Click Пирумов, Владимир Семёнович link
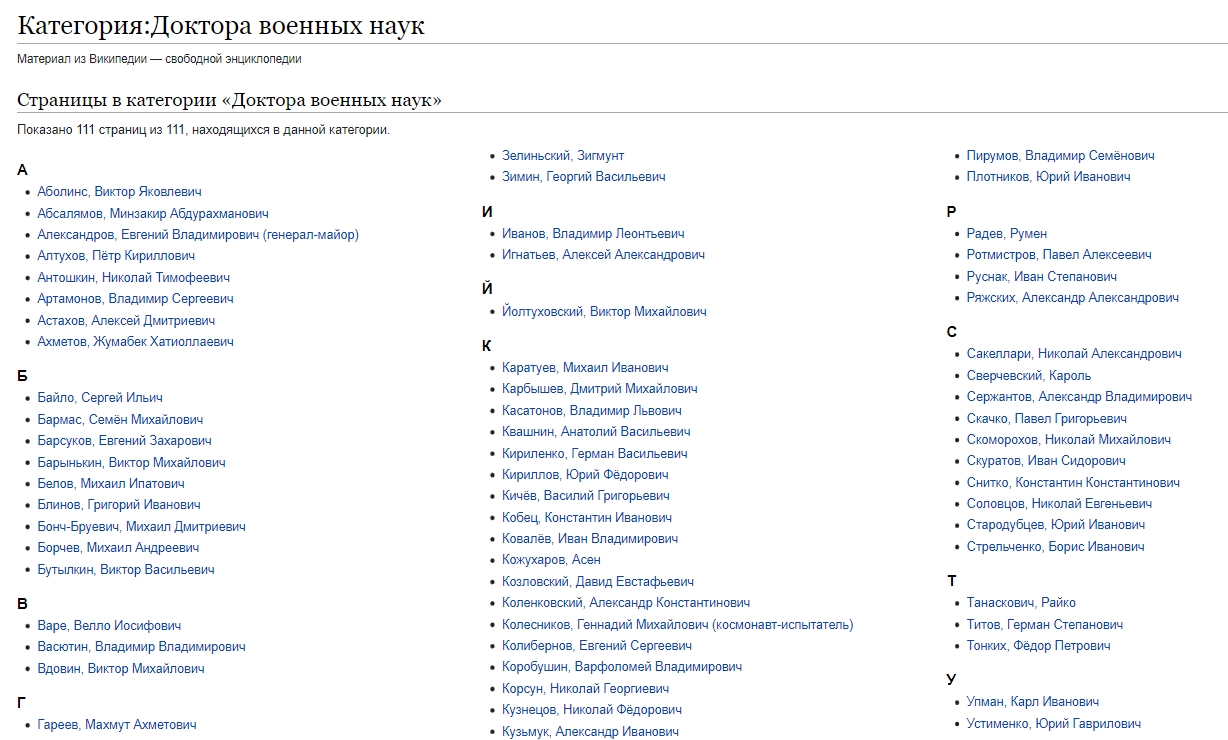This screenshot has height=740, width=1228. pos(1060,156)
